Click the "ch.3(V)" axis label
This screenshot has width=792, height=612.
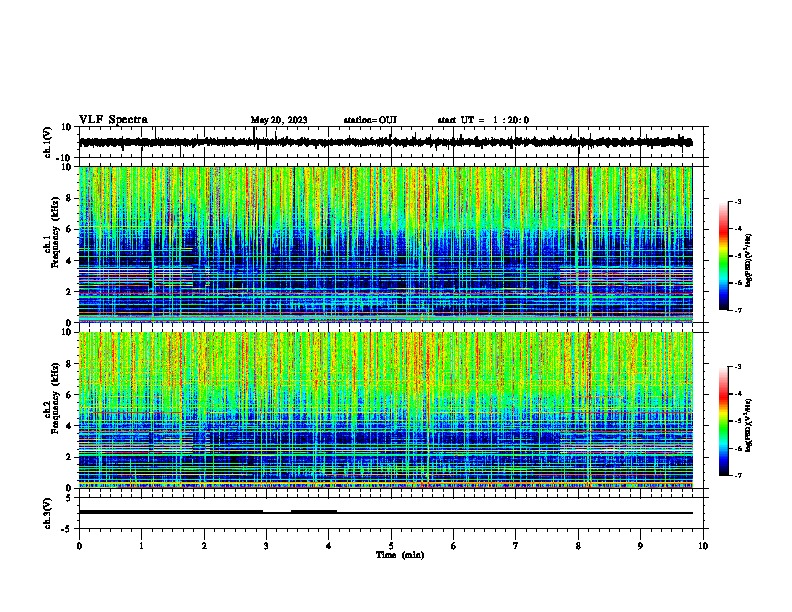click(48, 513)
